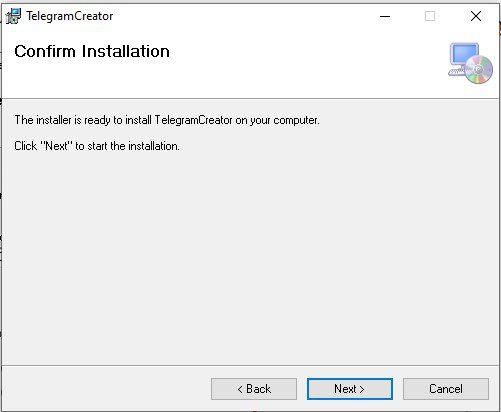Click the 'Click "Next" to start' instruction text
The image size is (501, 412).
97,146
